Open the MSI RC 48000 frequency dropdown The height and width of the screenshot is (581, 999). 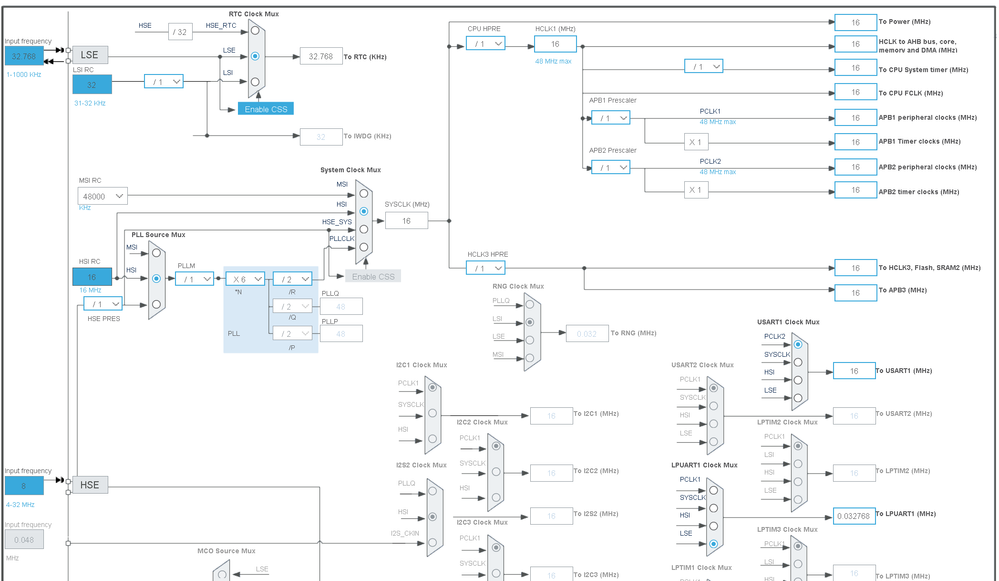pyautogui.click(x=103, y=196)
